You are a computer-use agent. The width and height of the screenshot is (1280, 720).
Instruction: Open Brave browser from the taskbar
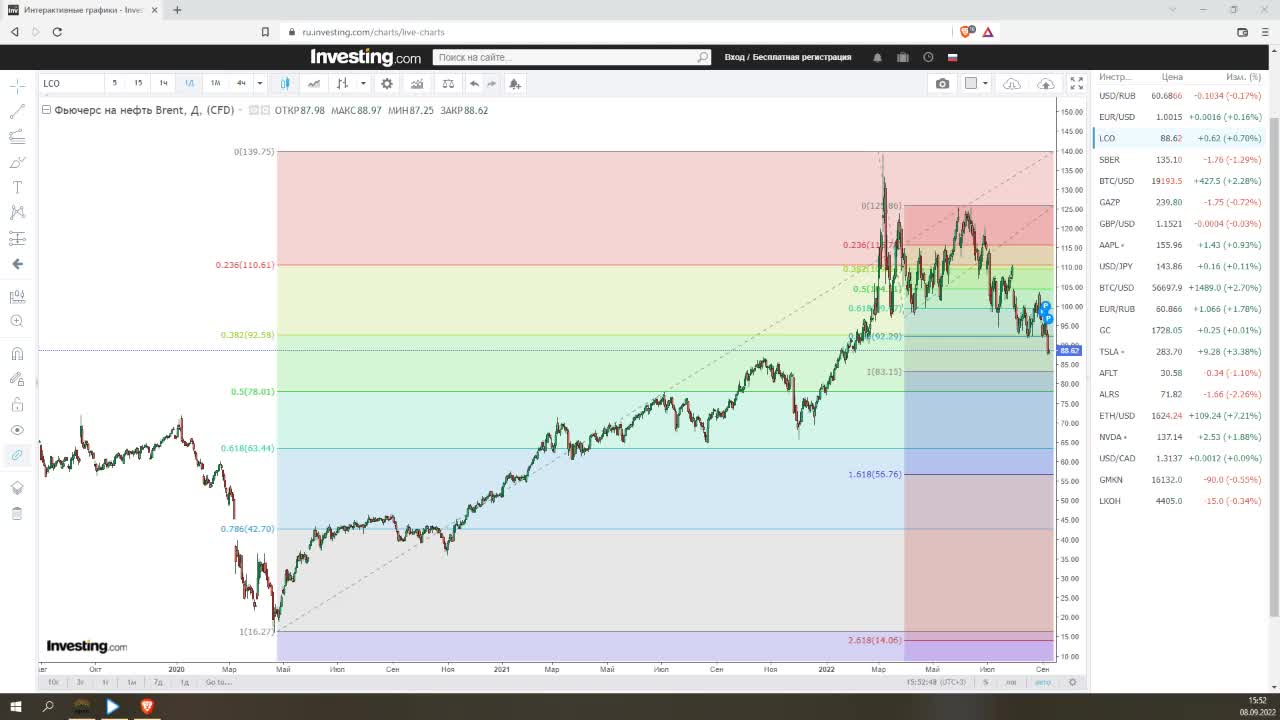[x=147, y=706]
